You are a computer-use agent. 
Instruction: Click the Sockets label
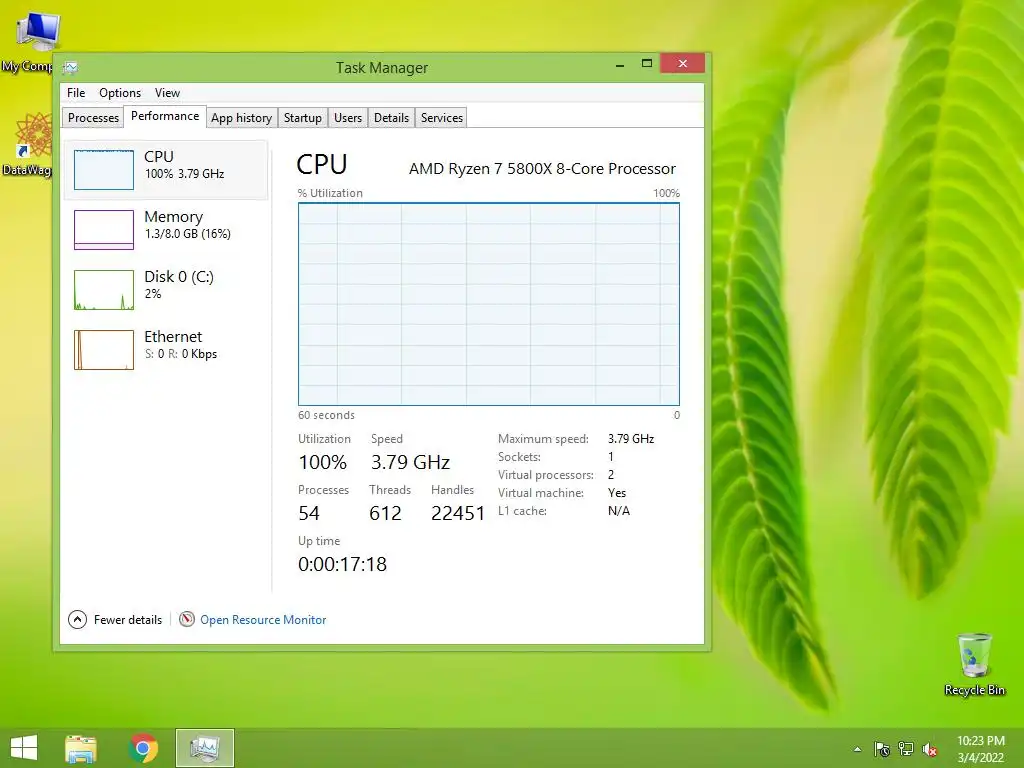pyautogui.click(x=519, y=456)
